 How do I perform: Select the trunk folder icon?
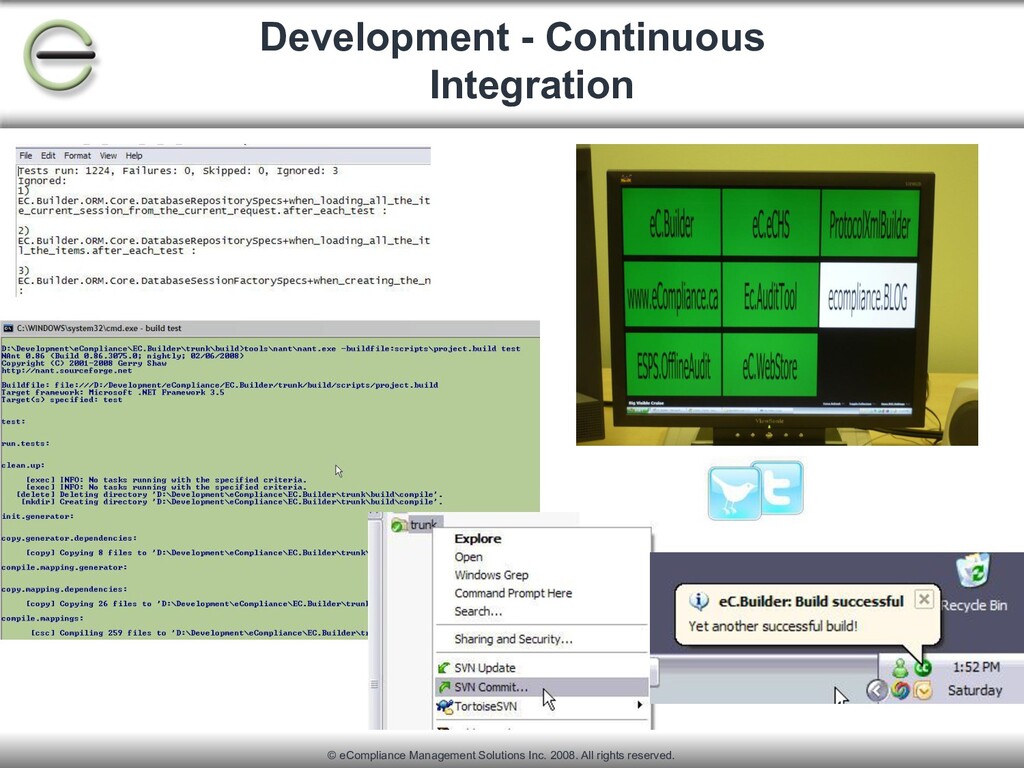[398, 525]
